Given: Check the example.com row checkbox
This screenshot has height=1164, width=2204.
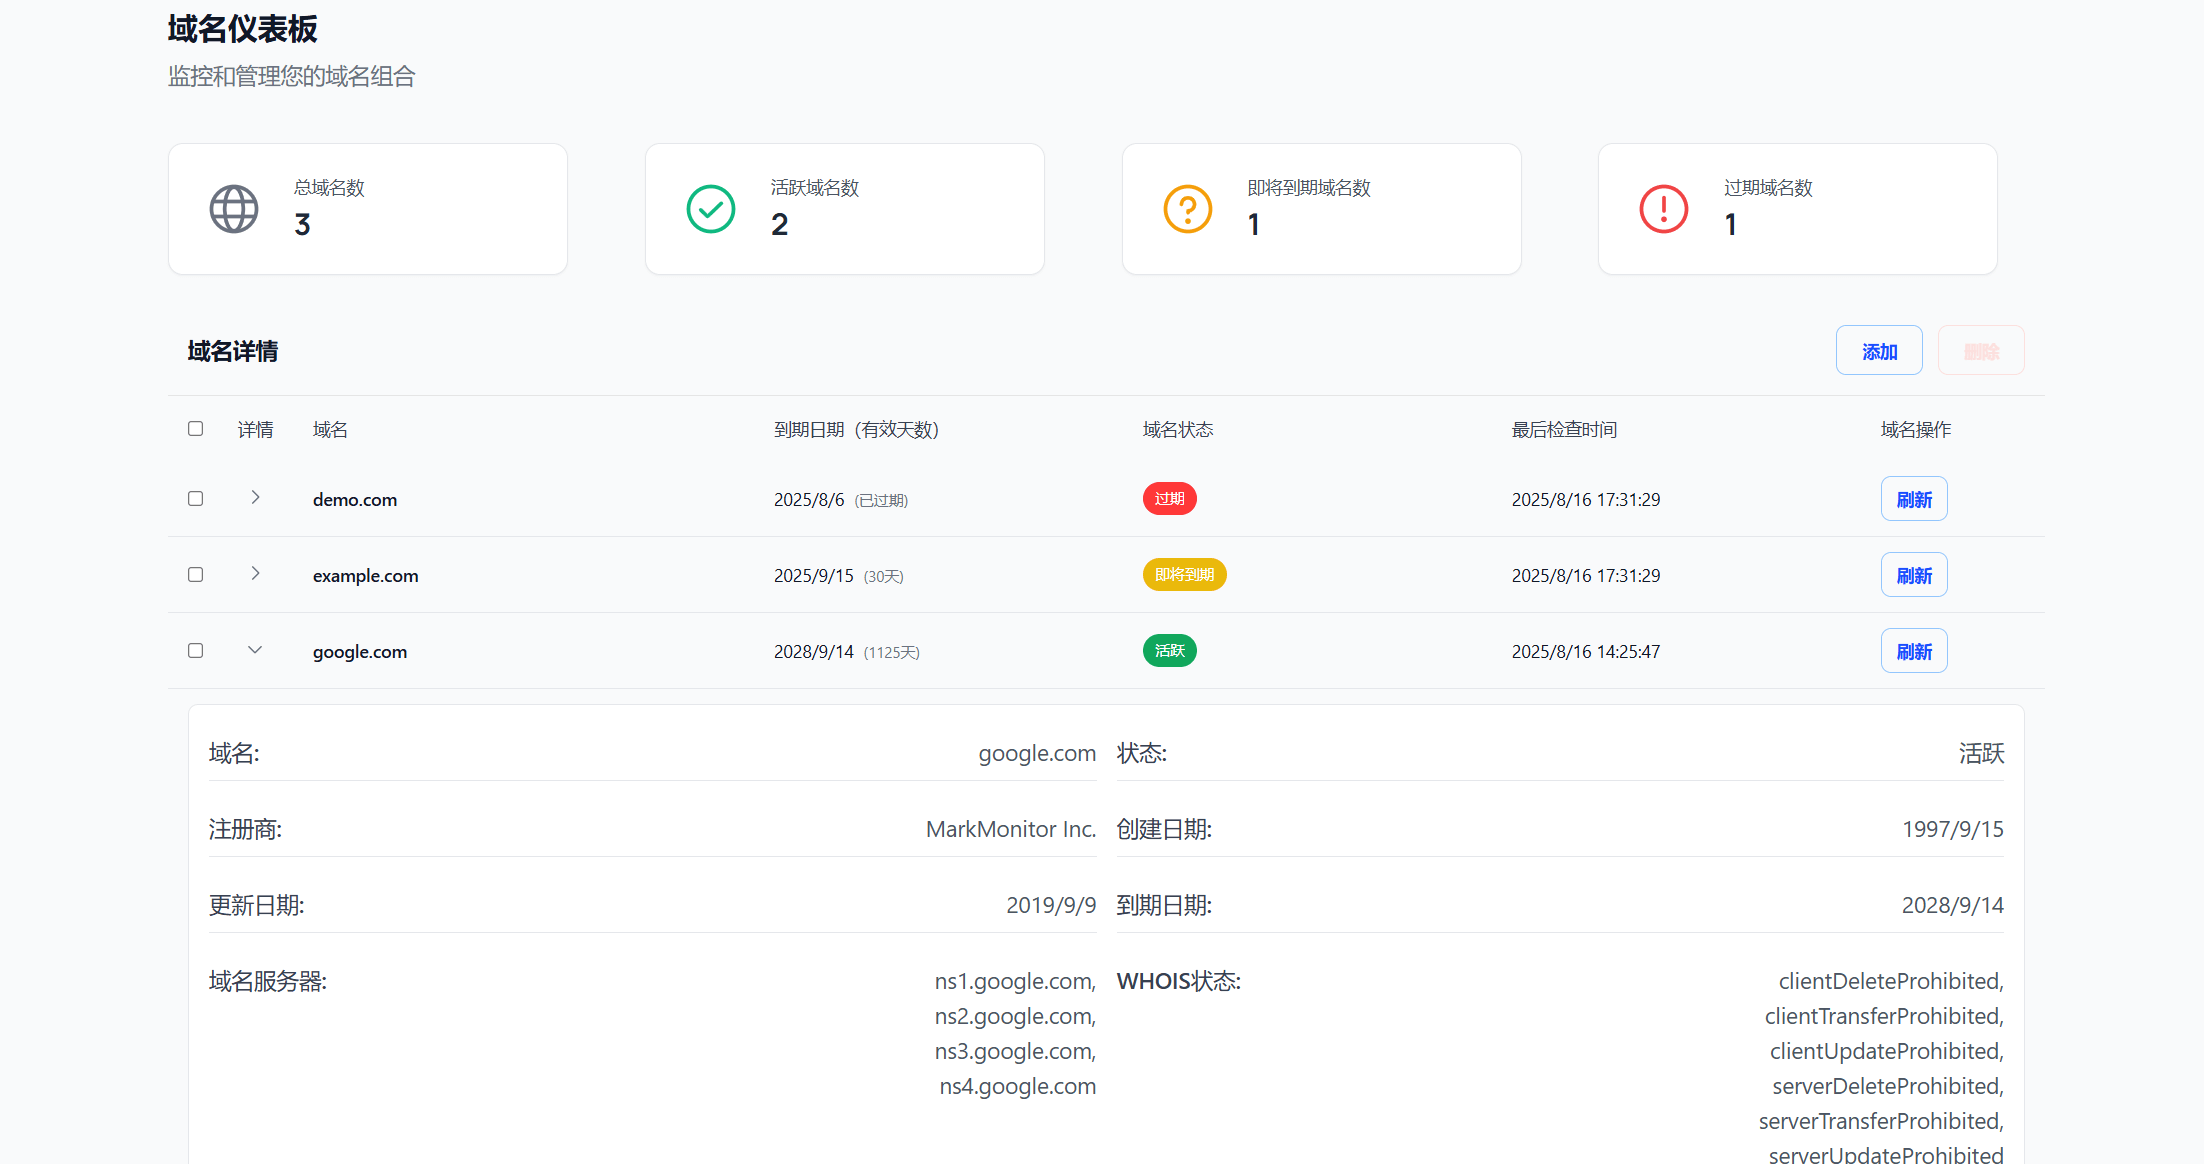Looking at the screenshot, I should coord(196,575).
